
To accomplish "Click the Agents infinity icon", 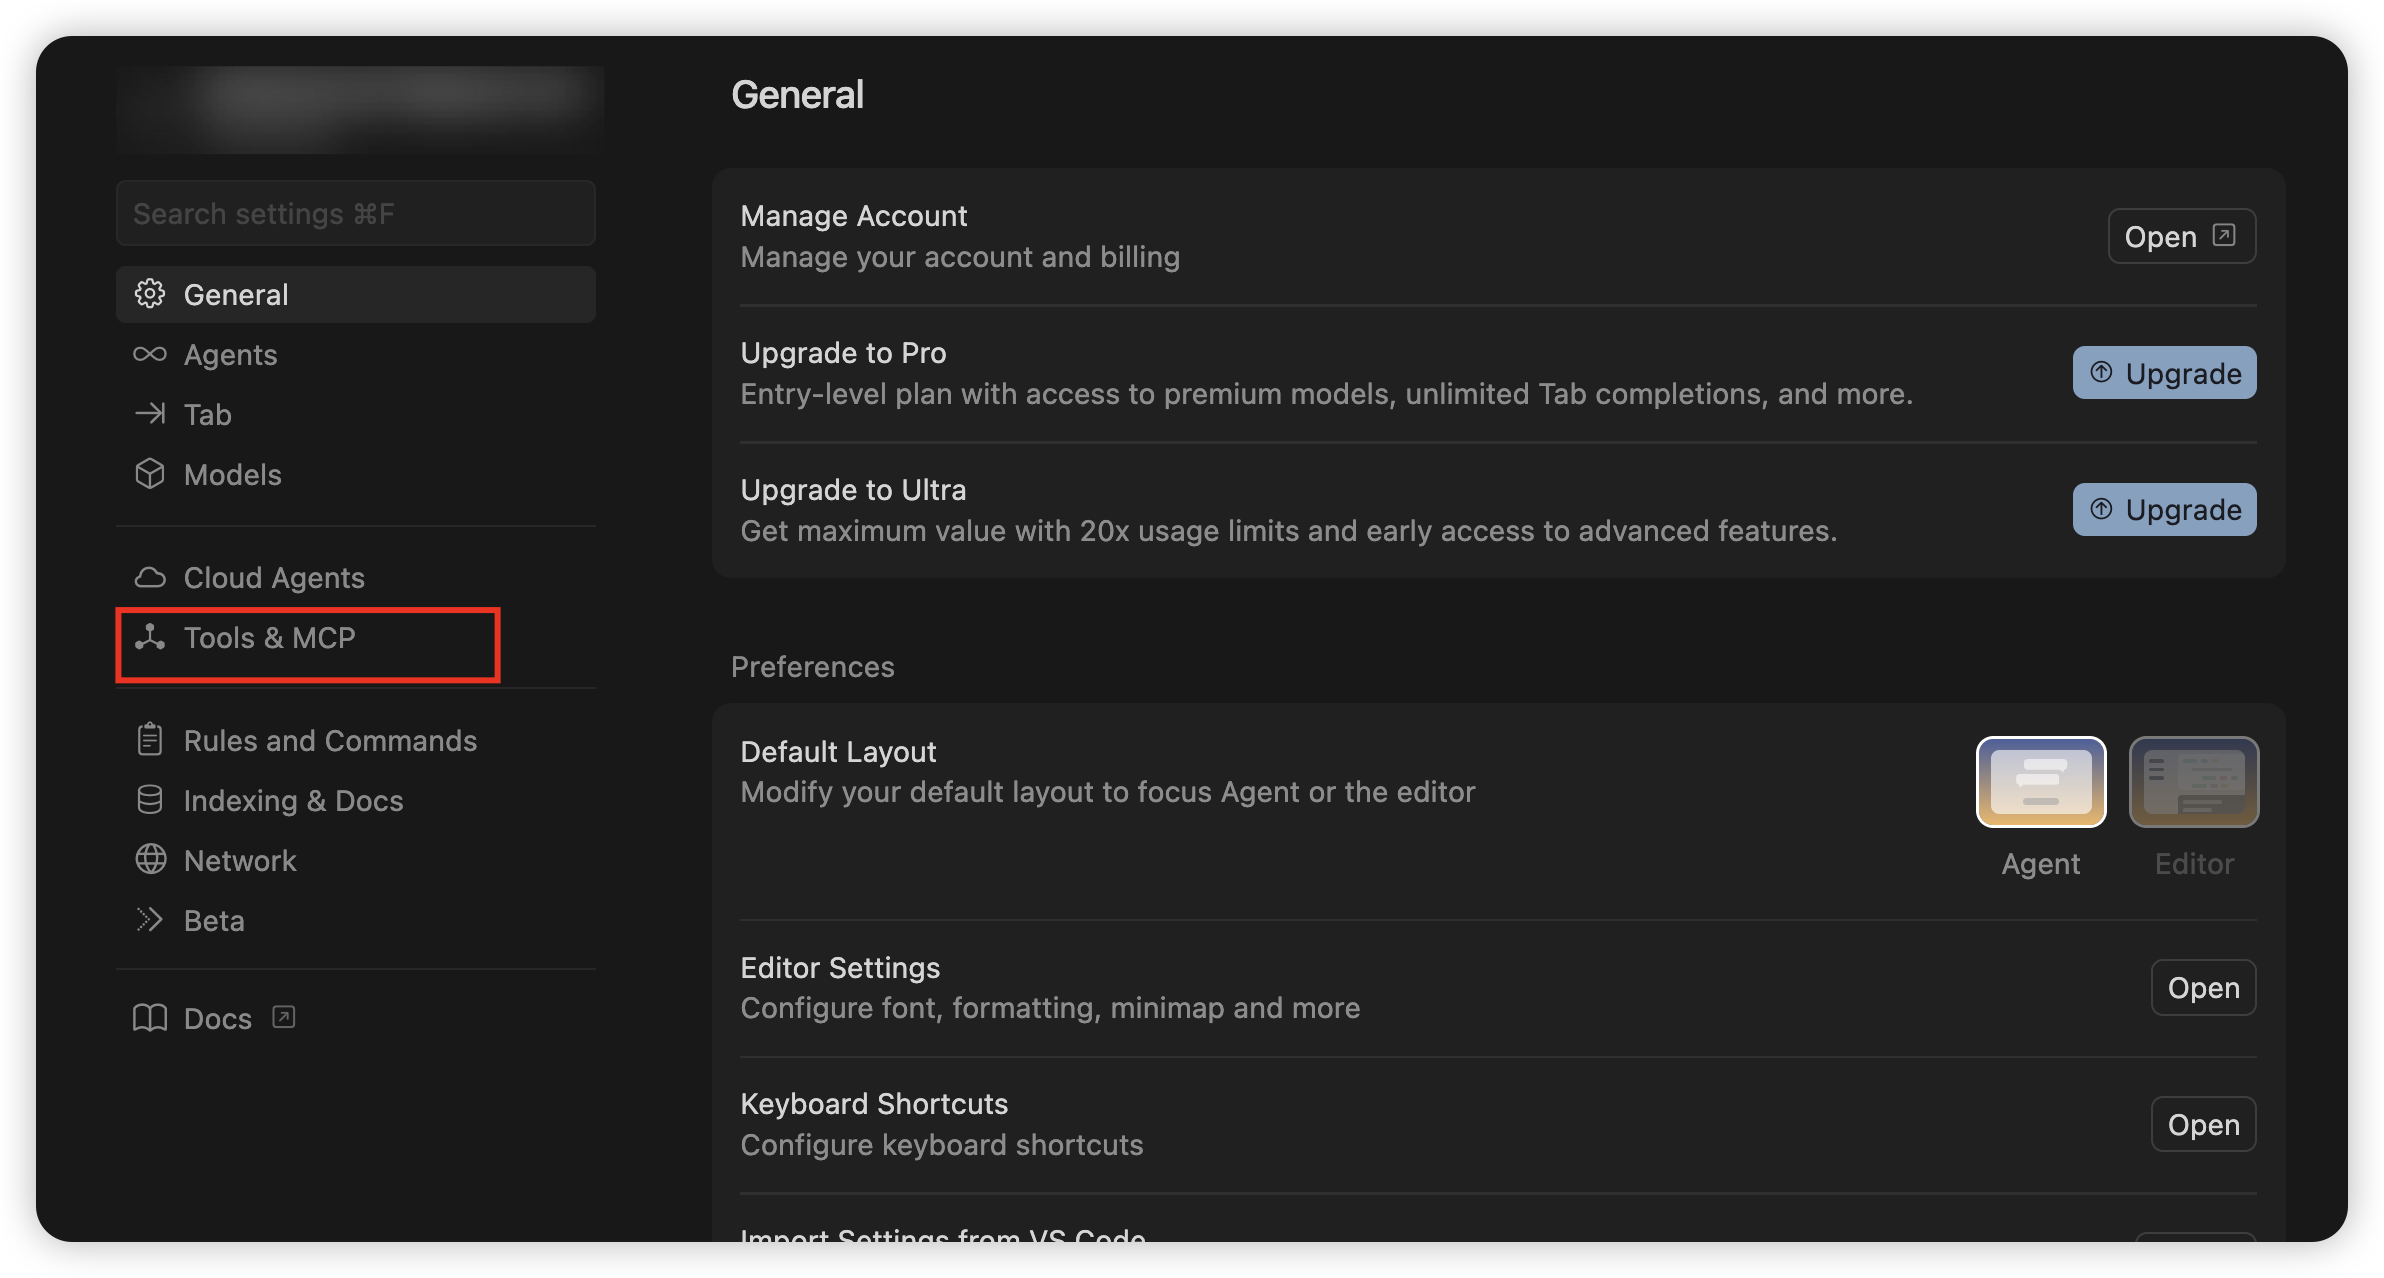I will pyautogui.click(x=150, y=354).
